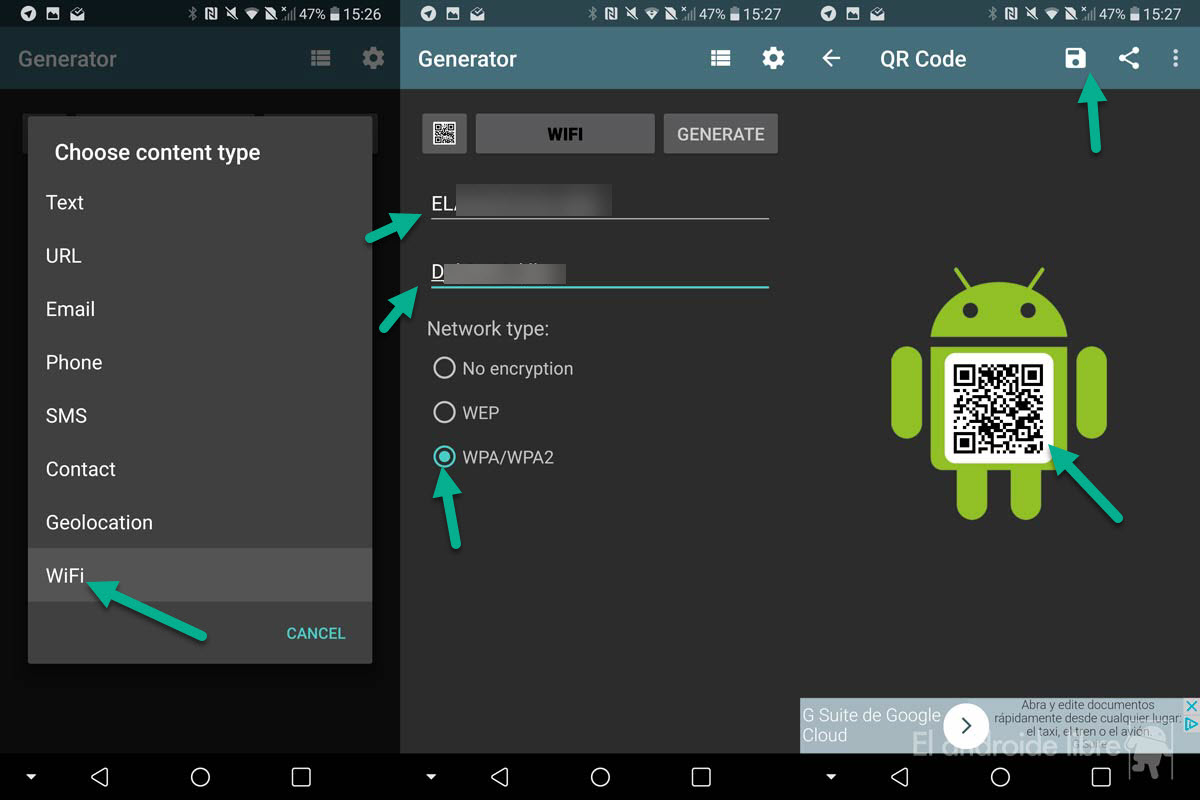Open settings gear in middle Generator screen
This screenshot has width=1200, height=800.
point(773,58)
